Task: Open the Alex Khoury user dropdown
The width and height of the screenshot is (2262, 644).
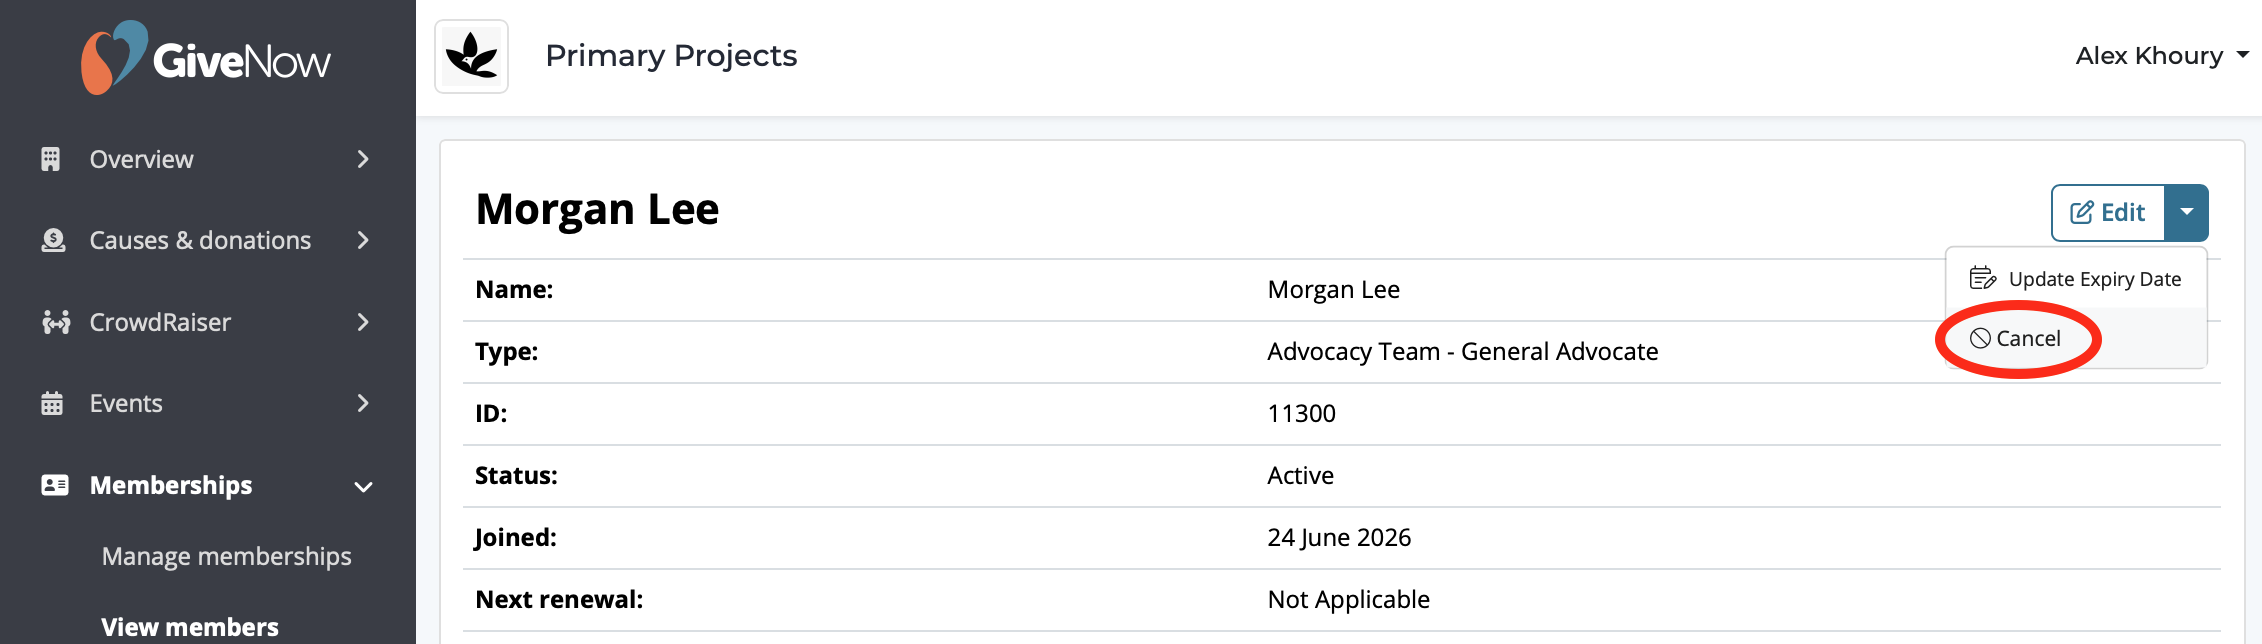Action: click(2161, 55)
